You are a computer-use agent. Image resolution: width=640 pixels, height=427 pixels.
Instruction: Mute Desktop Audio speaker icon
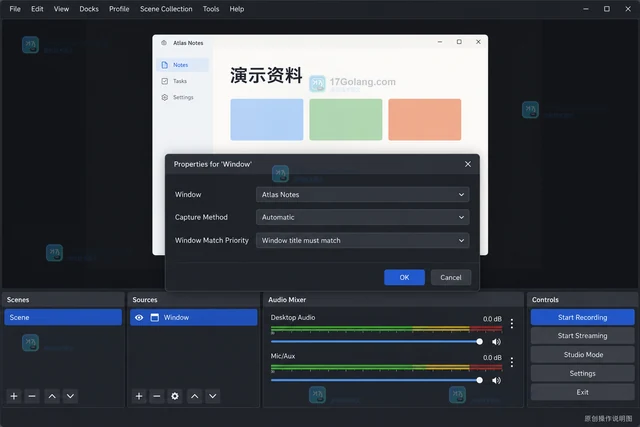(496, 342)
